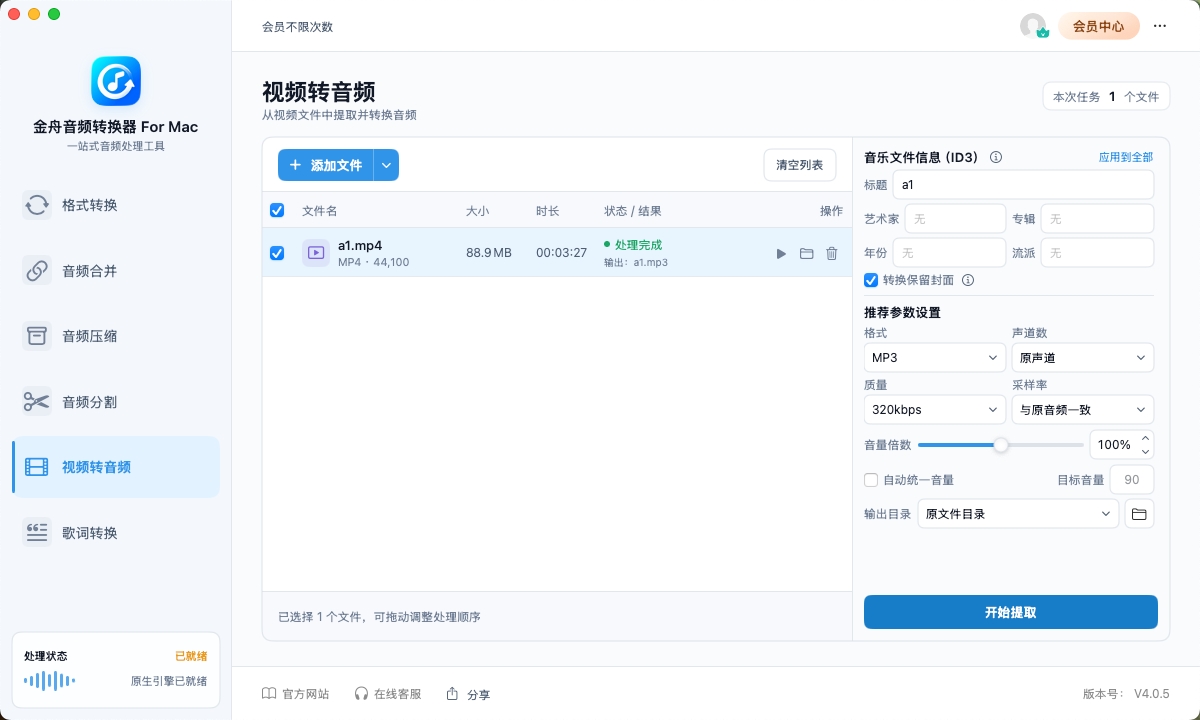Viewport: 1200px width, 720px height.
Task: Click the Add File button
Action: click(326, 165)
